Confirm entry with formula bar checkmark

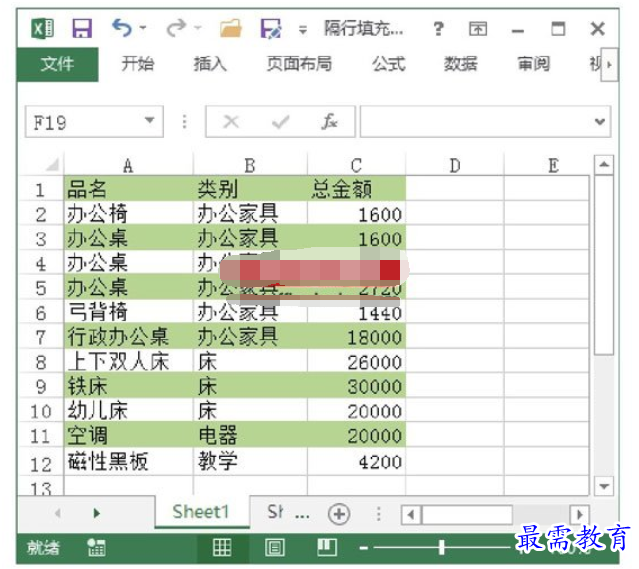pos(280,121)
